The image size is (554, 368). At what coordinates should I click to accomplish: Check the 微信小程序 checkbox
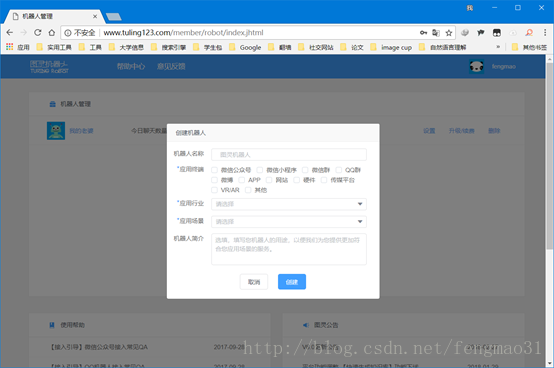(260, 170)
